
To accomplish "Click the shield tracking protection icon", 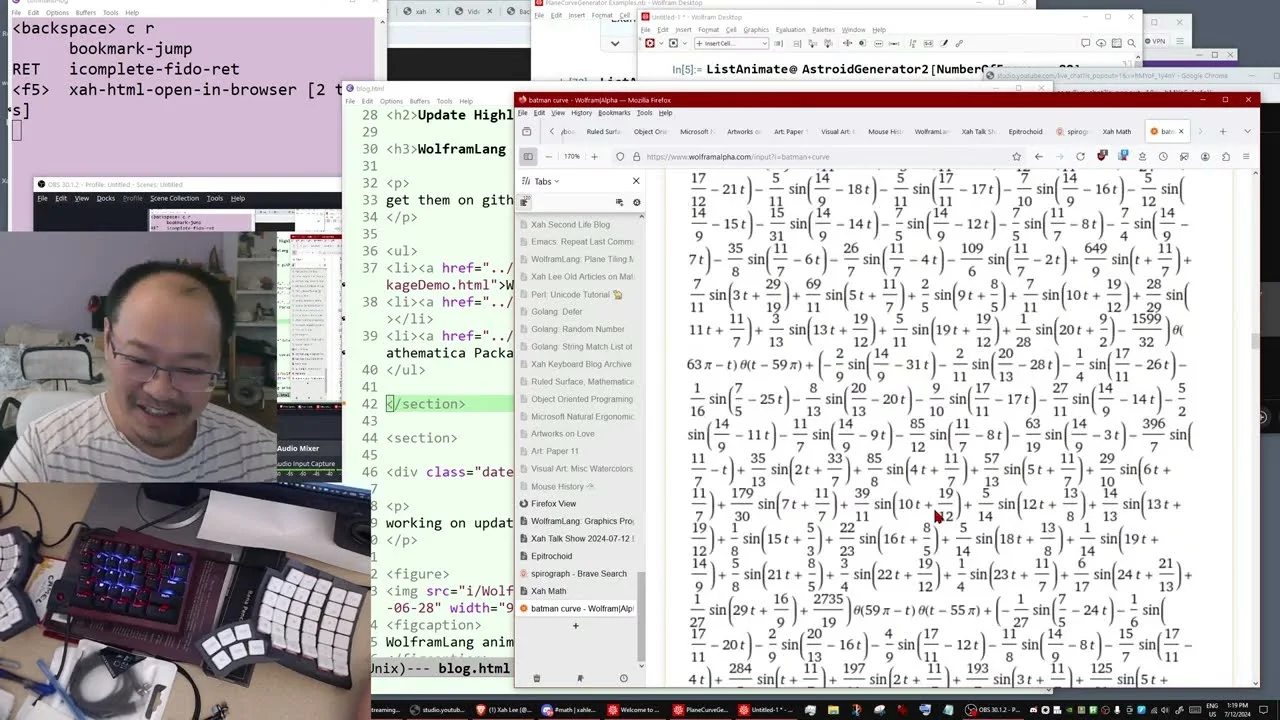I will pos(620,157).
